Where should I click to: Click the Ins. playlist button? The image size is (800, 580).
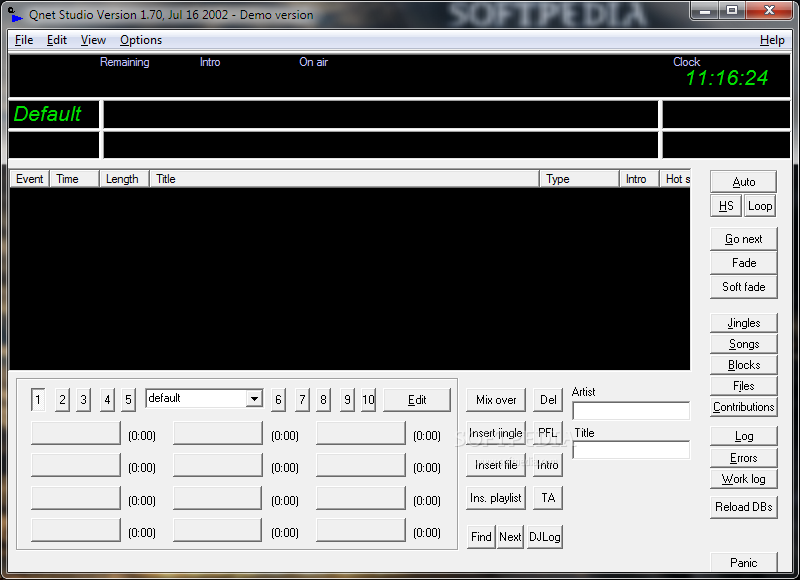click(496, 498)
